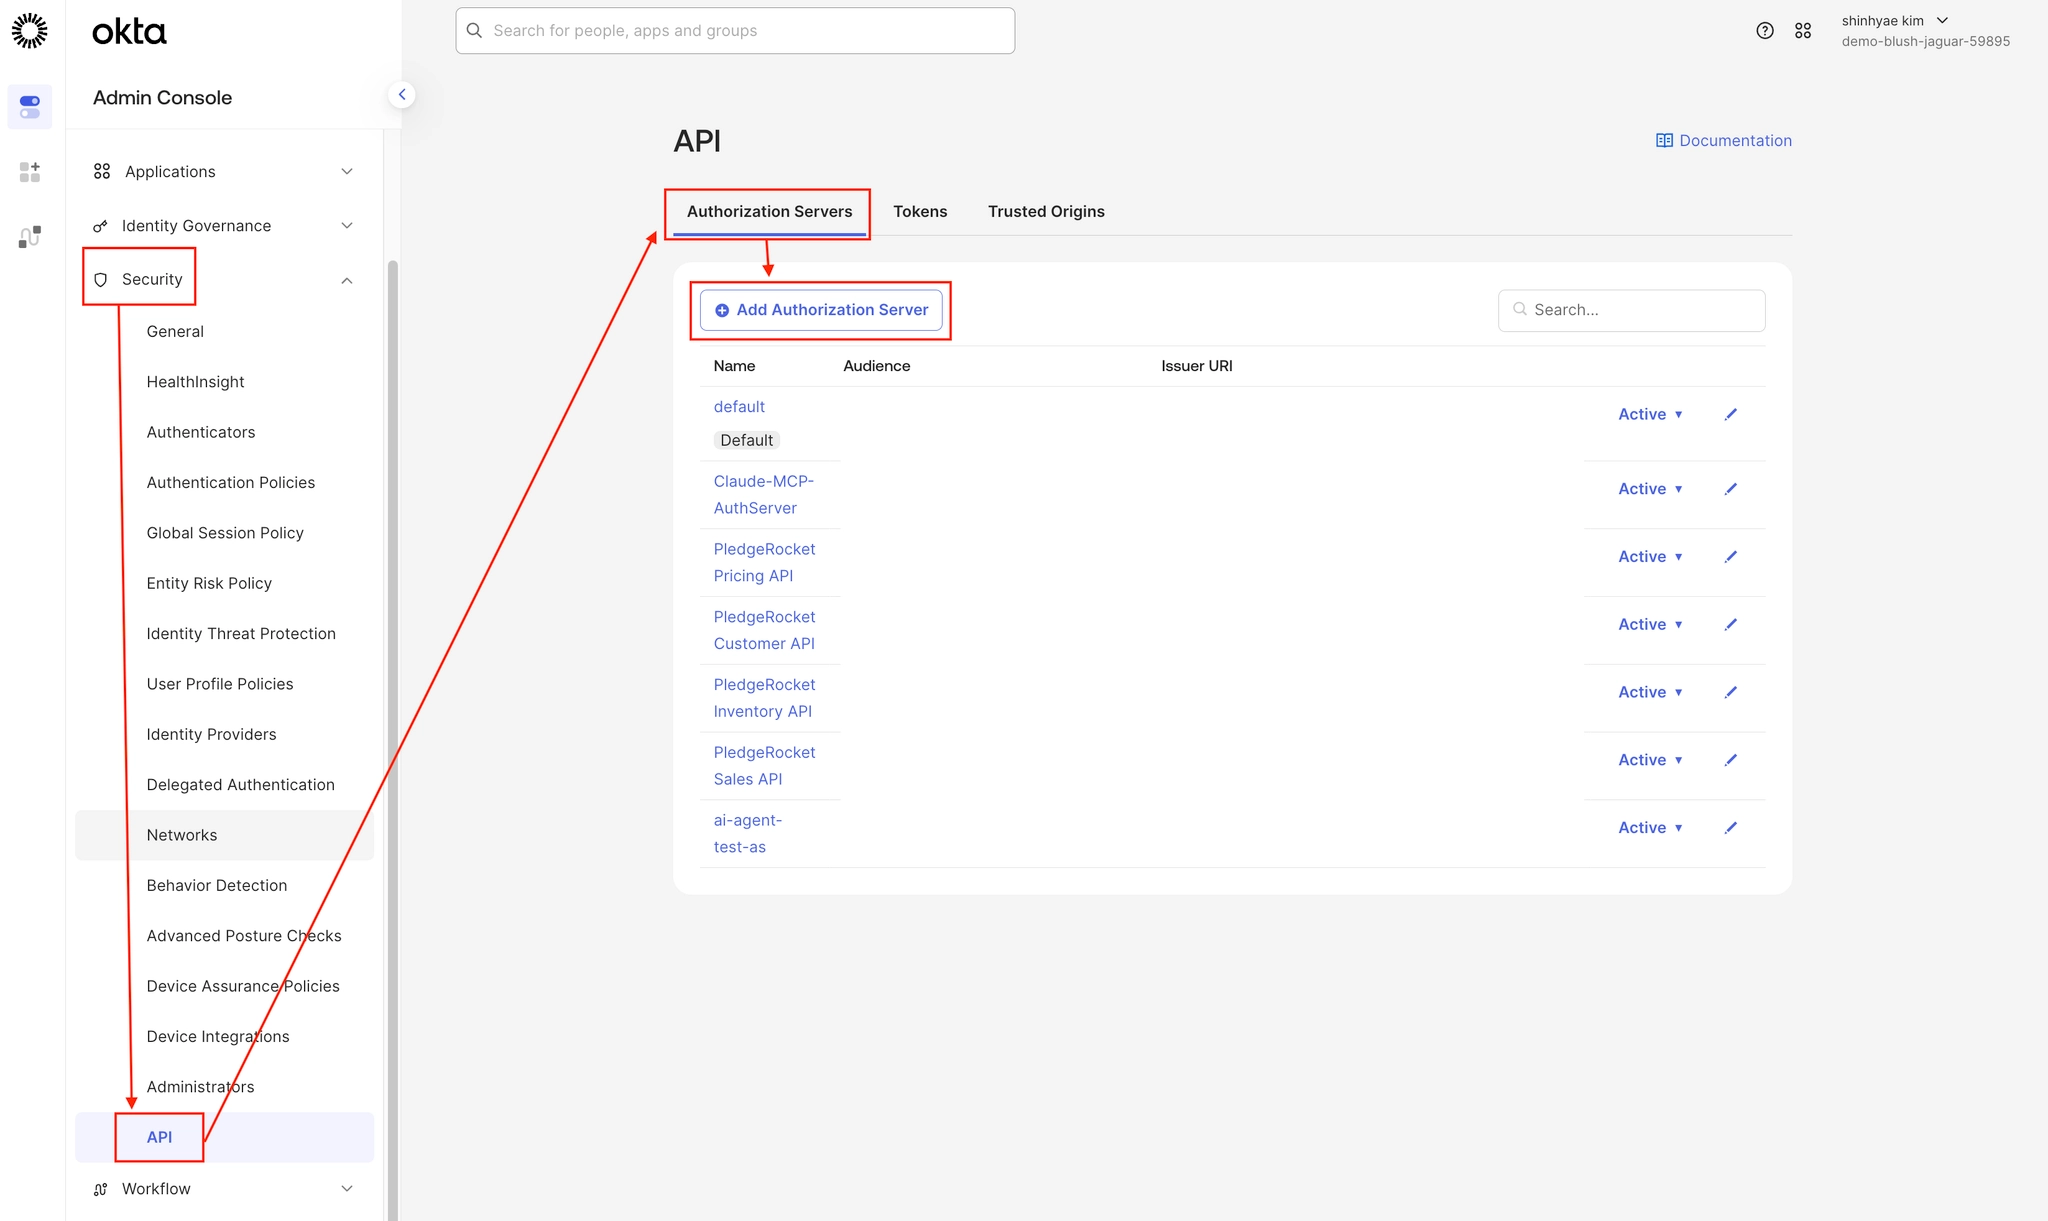
Task: Select Networks in the sidebar
Action: [225, 835]
